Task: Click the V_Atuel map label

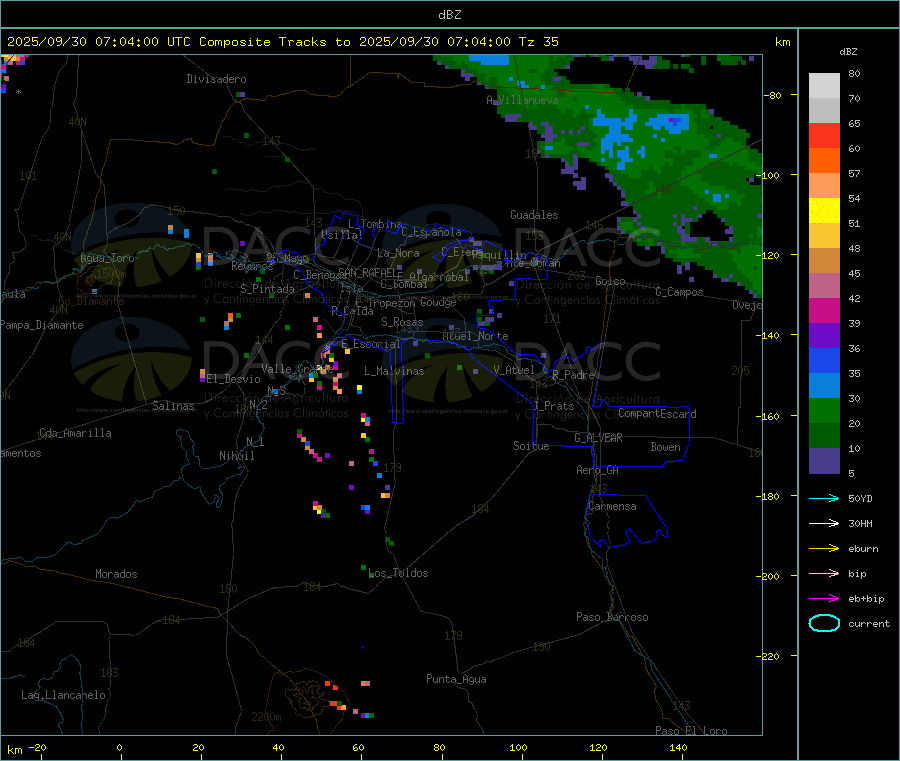Action: 514,370
